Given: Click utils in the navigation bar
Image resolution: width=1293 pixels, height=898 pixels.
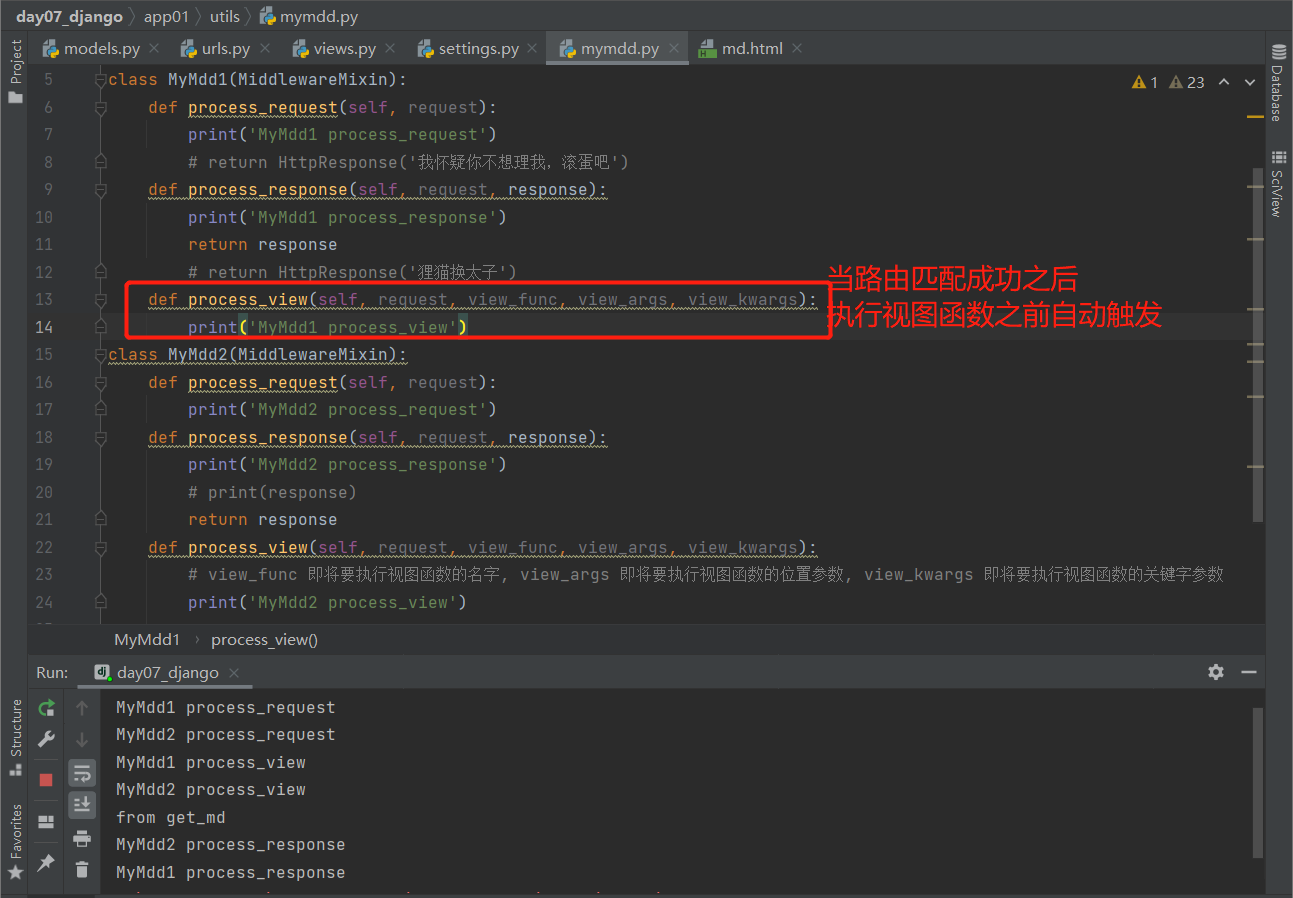Looking at the screenshot, I should 225,16.
